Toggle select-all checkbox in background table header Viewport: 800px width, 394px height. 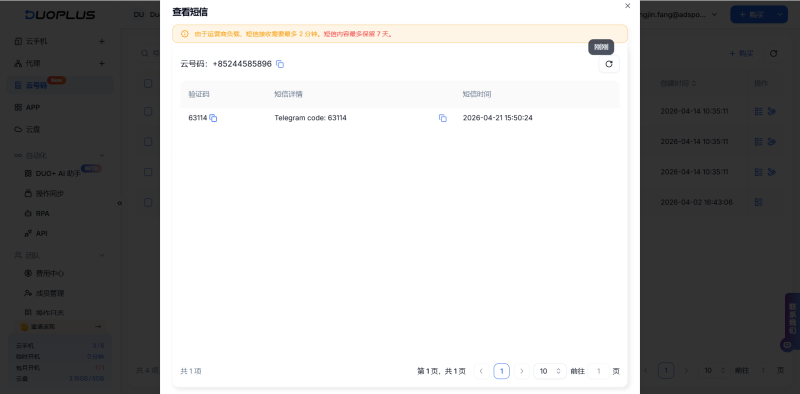148,83
